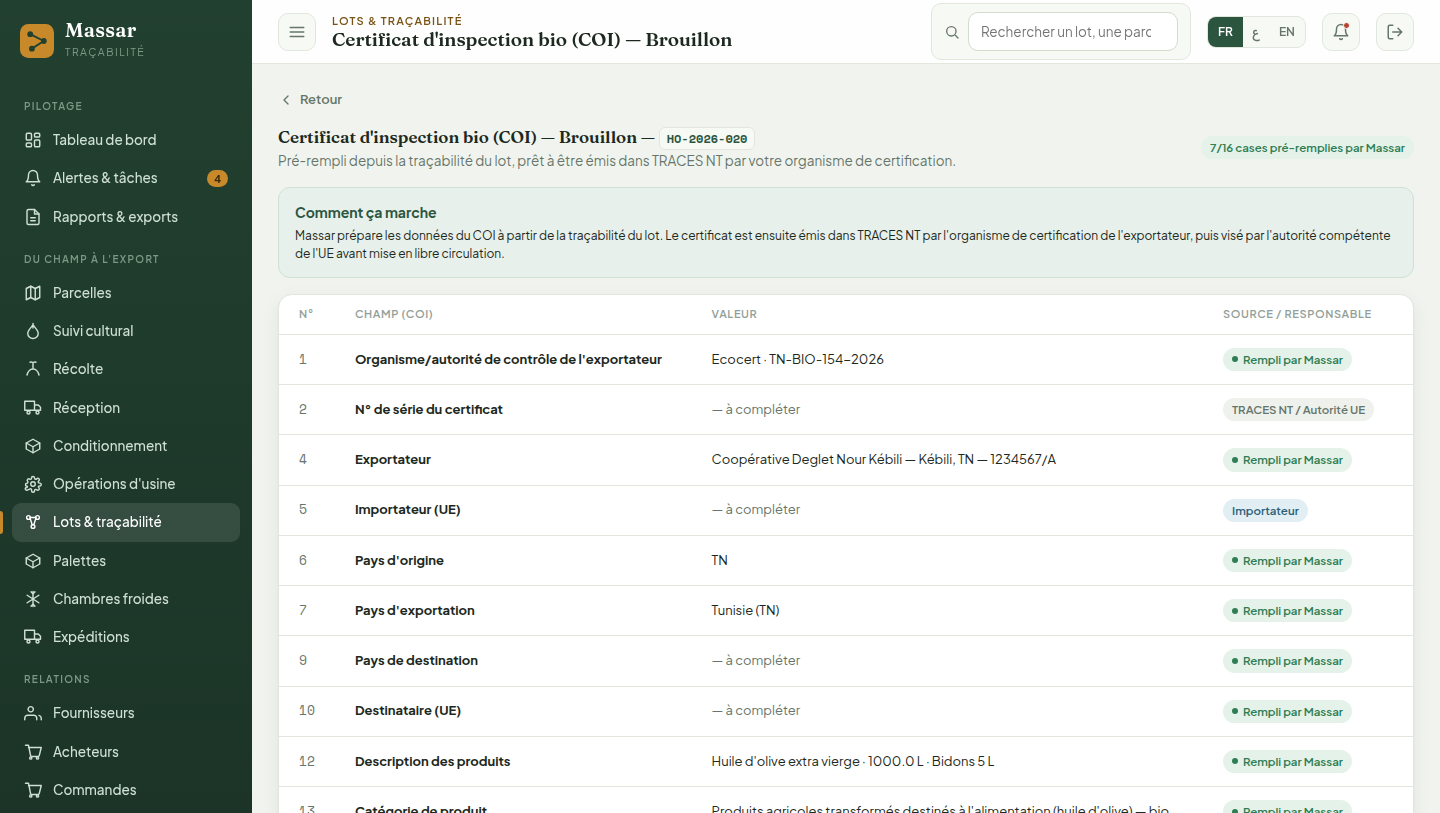Click the Opérations d'usine gear icon

click(x=33, y=484)
